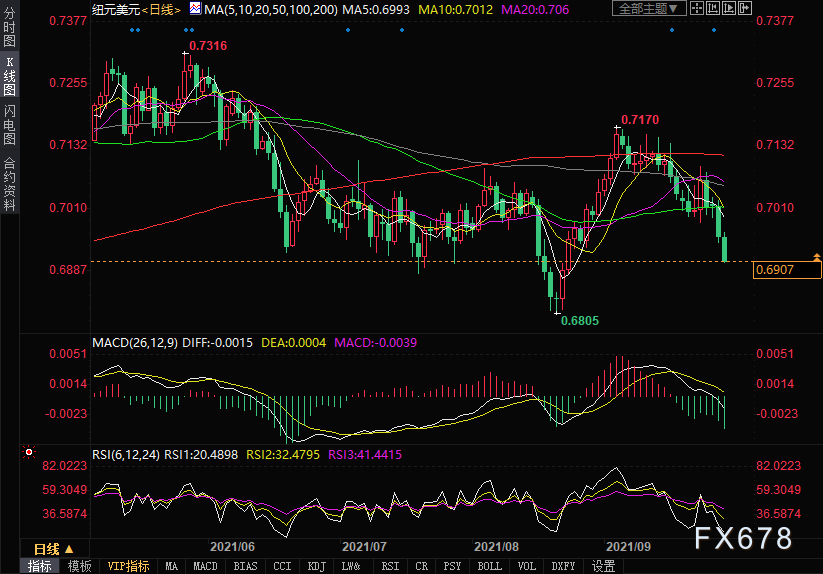Click the 2021/08 date axis label
Screen dimensions: 823x574
tap(496, 547)
